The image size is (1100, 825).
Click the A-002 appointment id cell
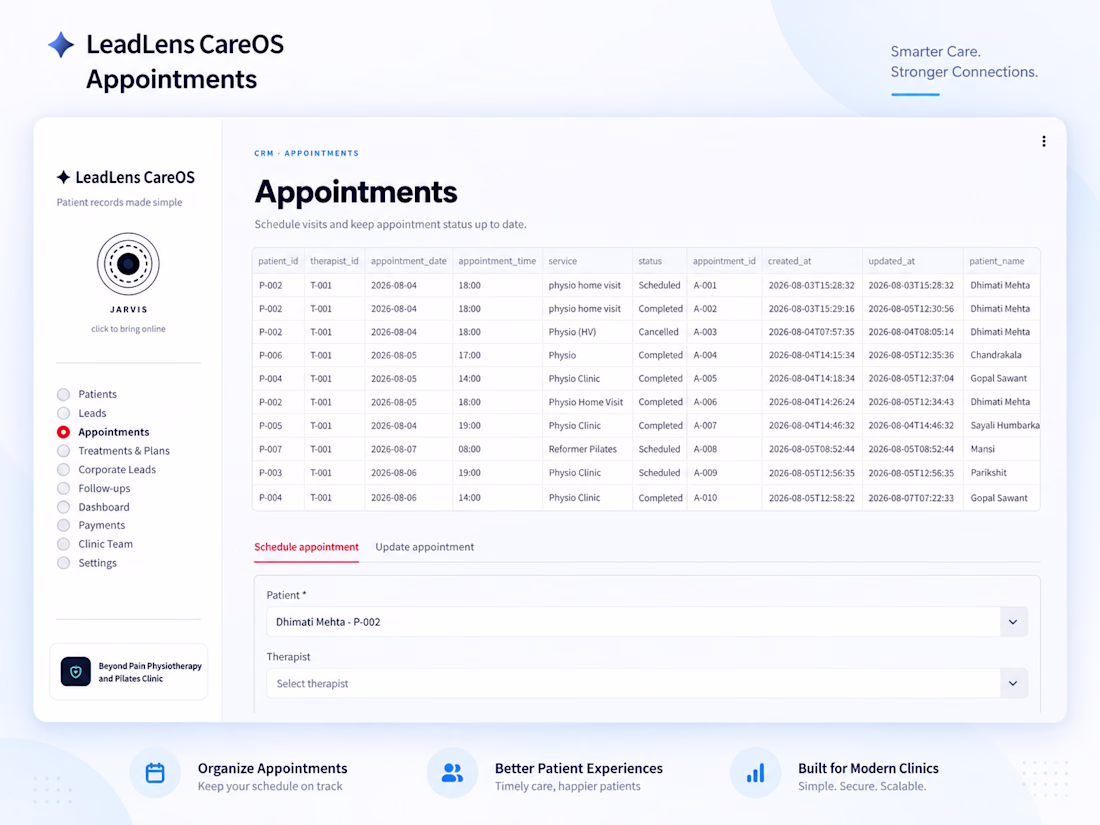tap(724, 309)
